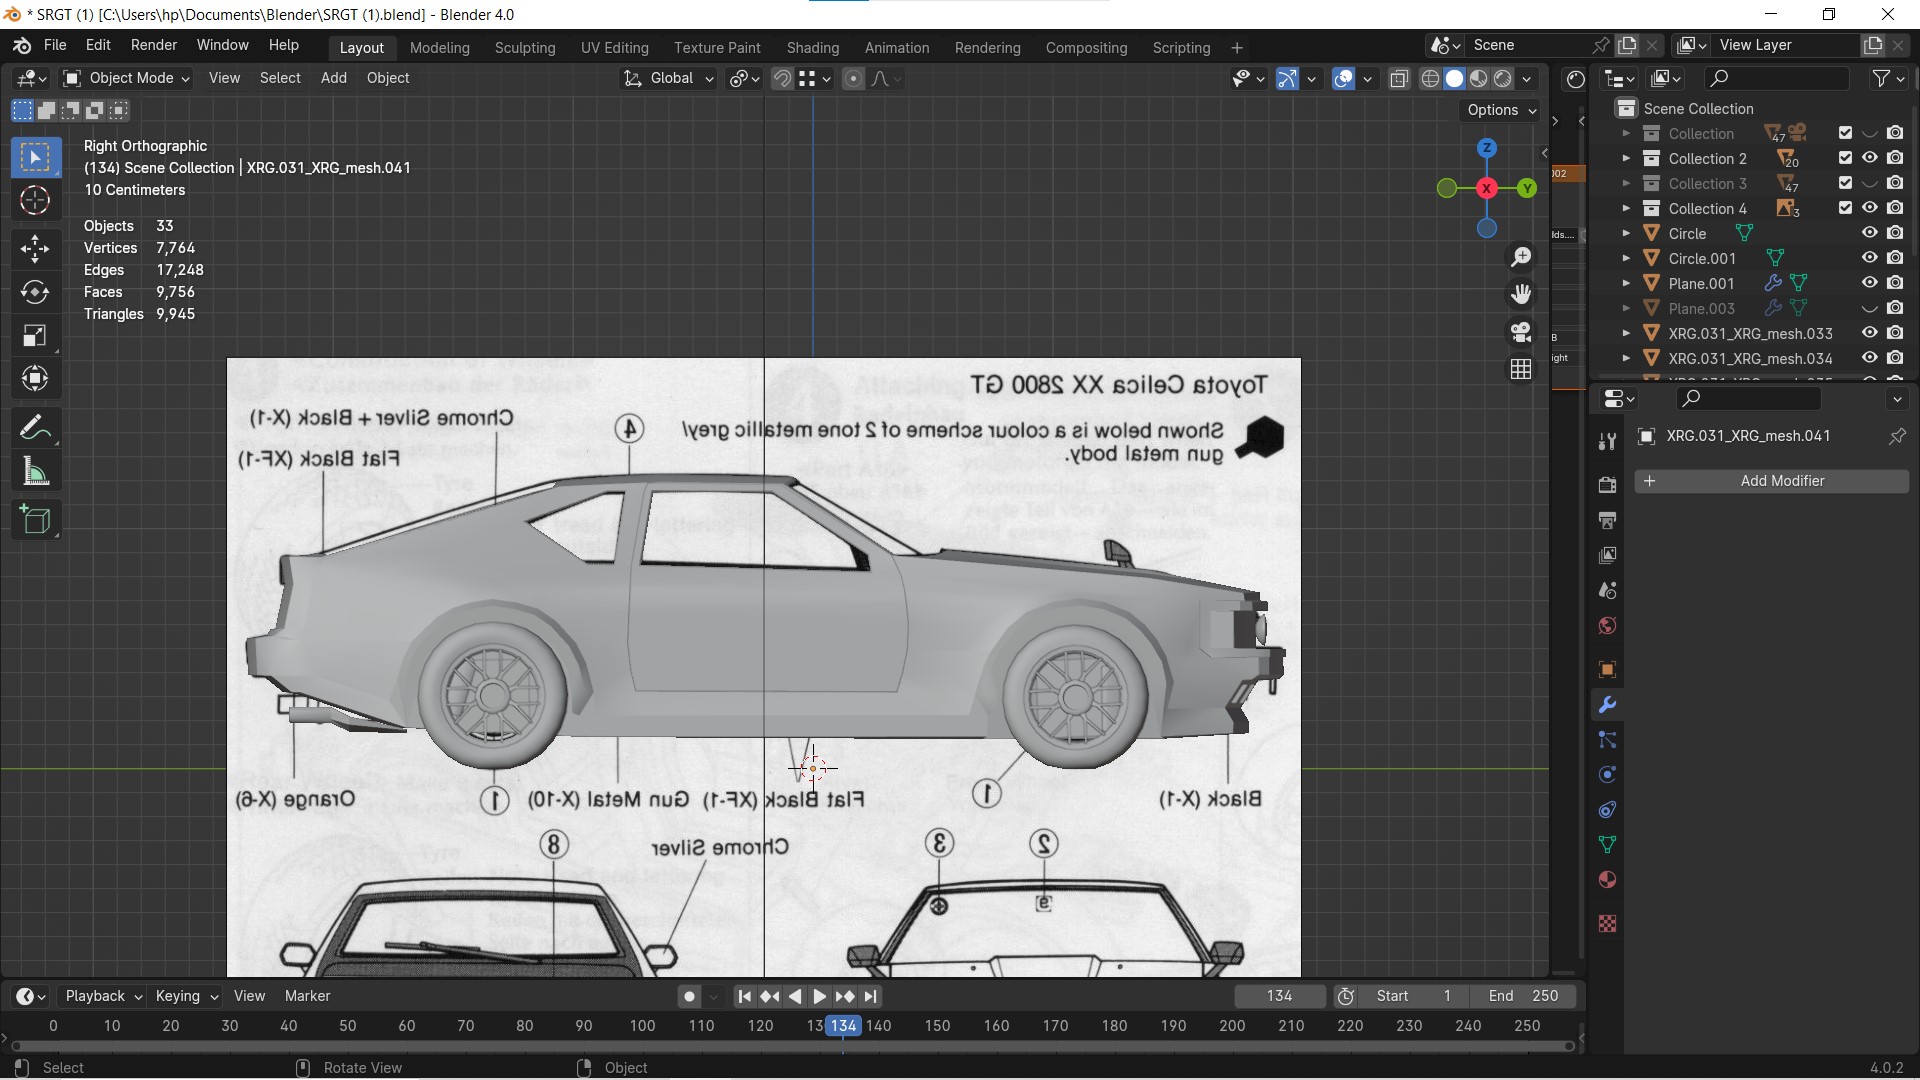Open the viewport Options button

click(1500, 110)
